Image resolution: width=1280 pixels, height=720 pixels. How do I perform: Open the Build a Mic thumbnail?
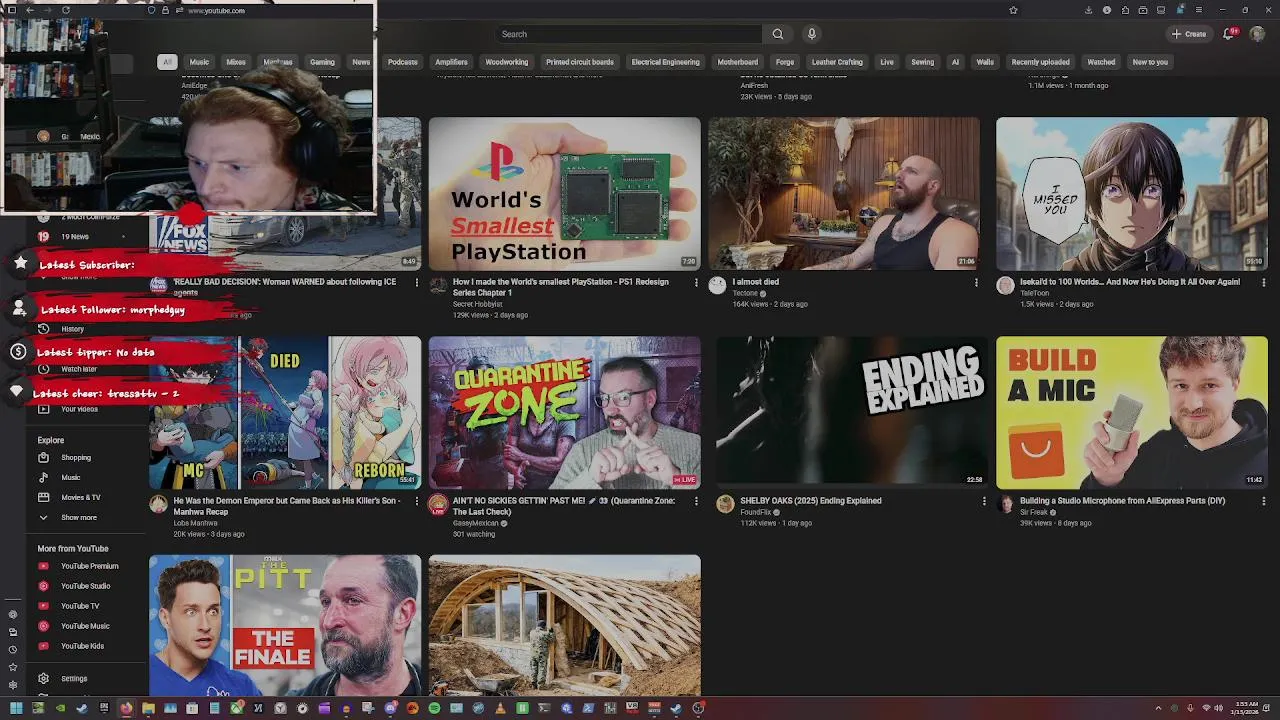point(1132,412)
